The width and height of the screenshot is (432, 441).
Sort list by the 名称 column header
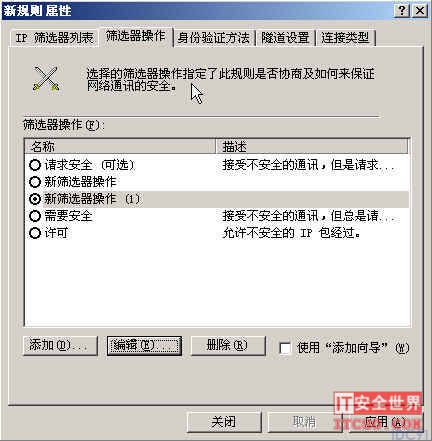[120, 146]
